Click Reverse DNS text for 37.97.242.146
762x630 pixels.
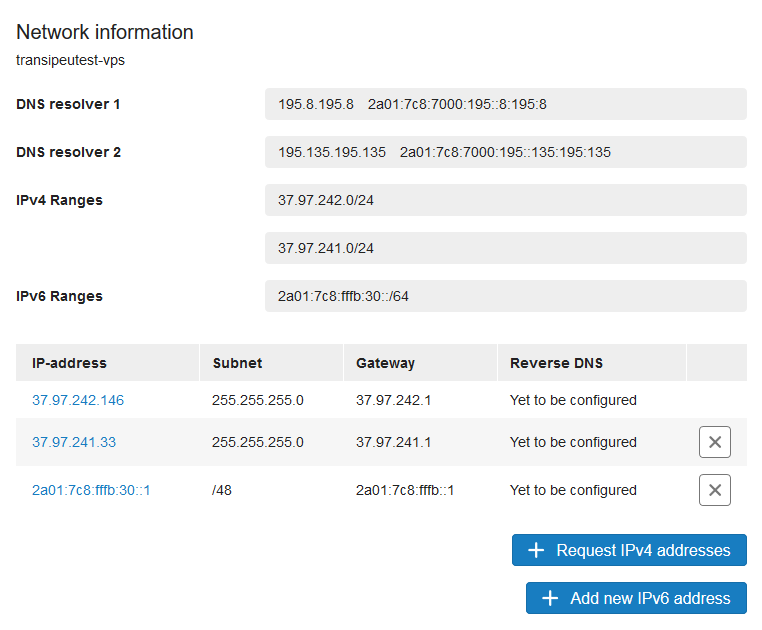[x=573, y=400]
